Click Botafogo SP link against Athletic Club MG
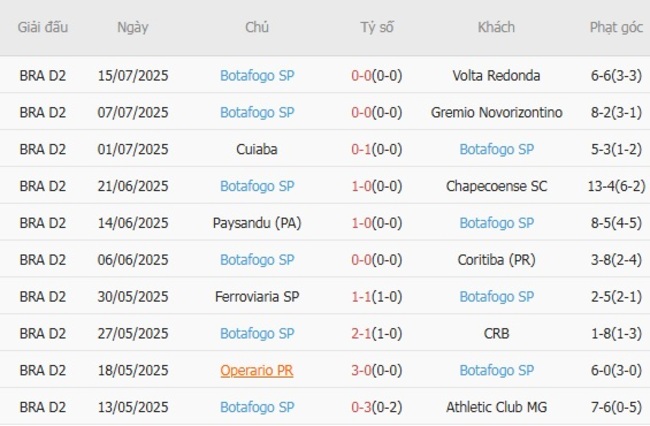Viewport: 650px width, 426px height. [257, 407]
